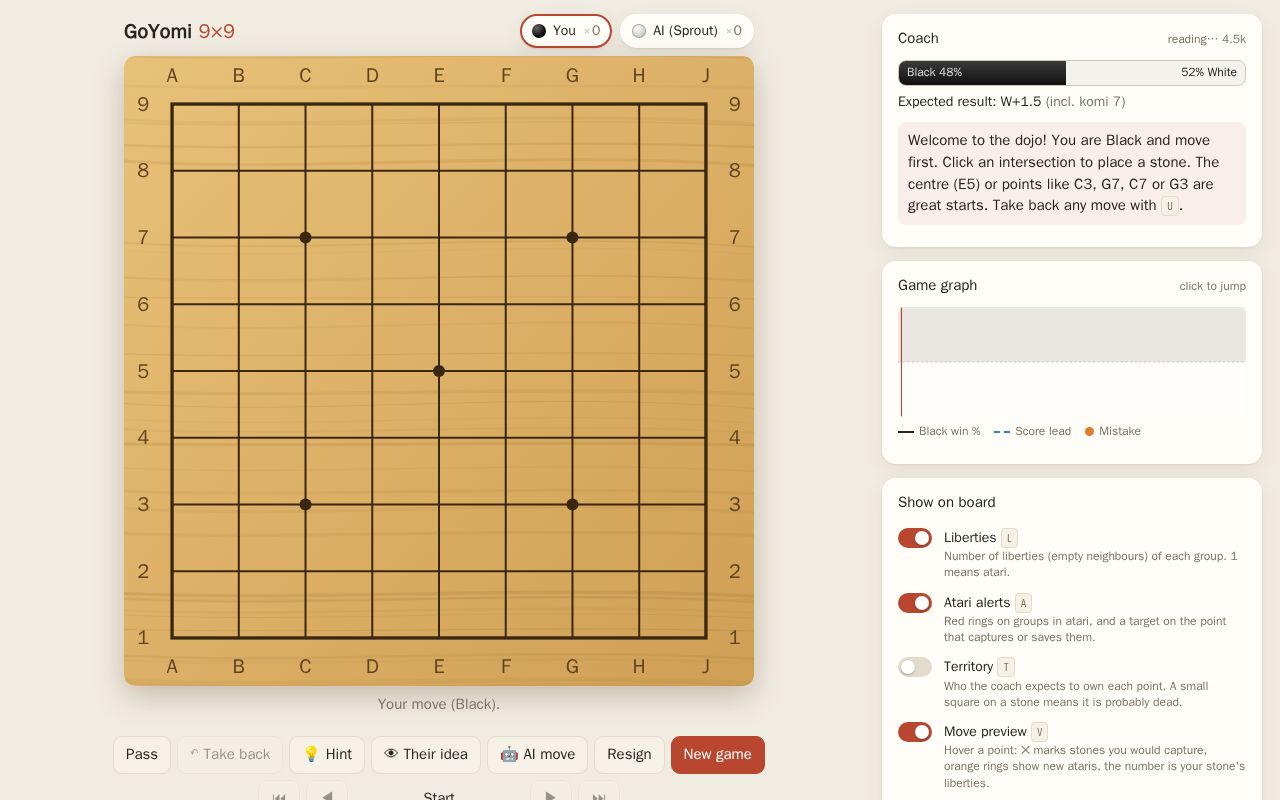
Task: Click the 'Expected result: W+1.5' text
Action: coord(970,102)
